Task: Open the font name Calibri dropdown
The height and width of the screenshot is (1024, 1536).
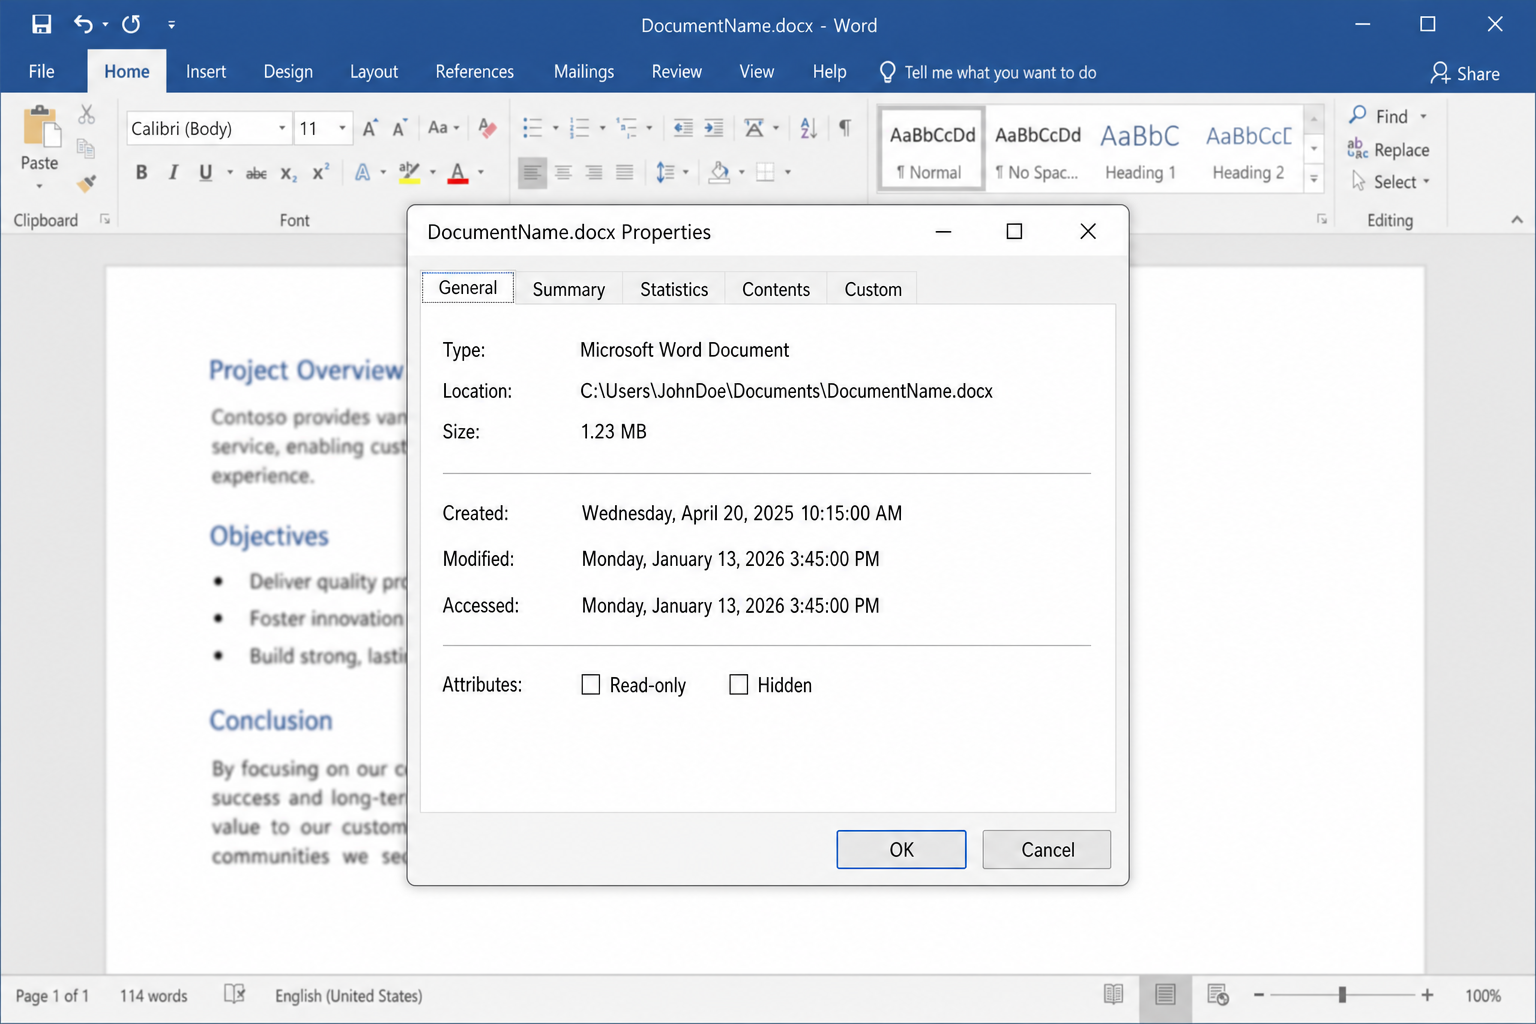Action: coord(282,128)
